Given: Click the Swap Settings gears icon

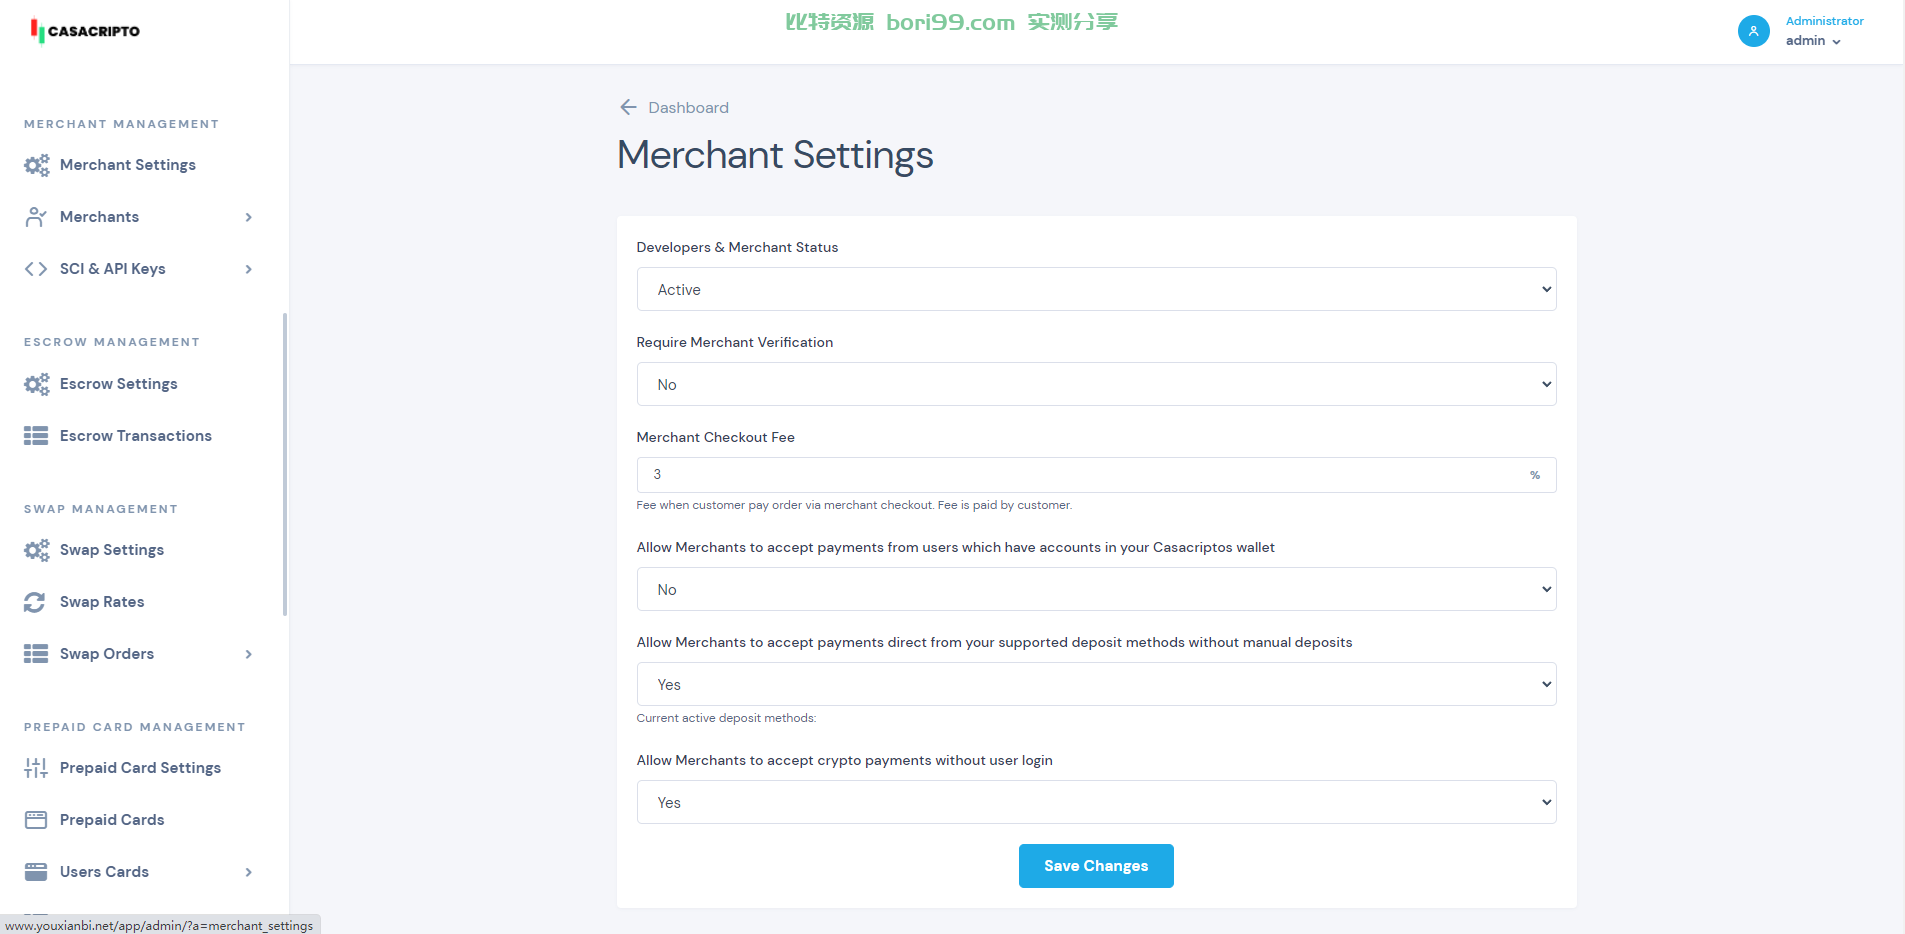Looking at the screenshot, I should click(37, 550).
